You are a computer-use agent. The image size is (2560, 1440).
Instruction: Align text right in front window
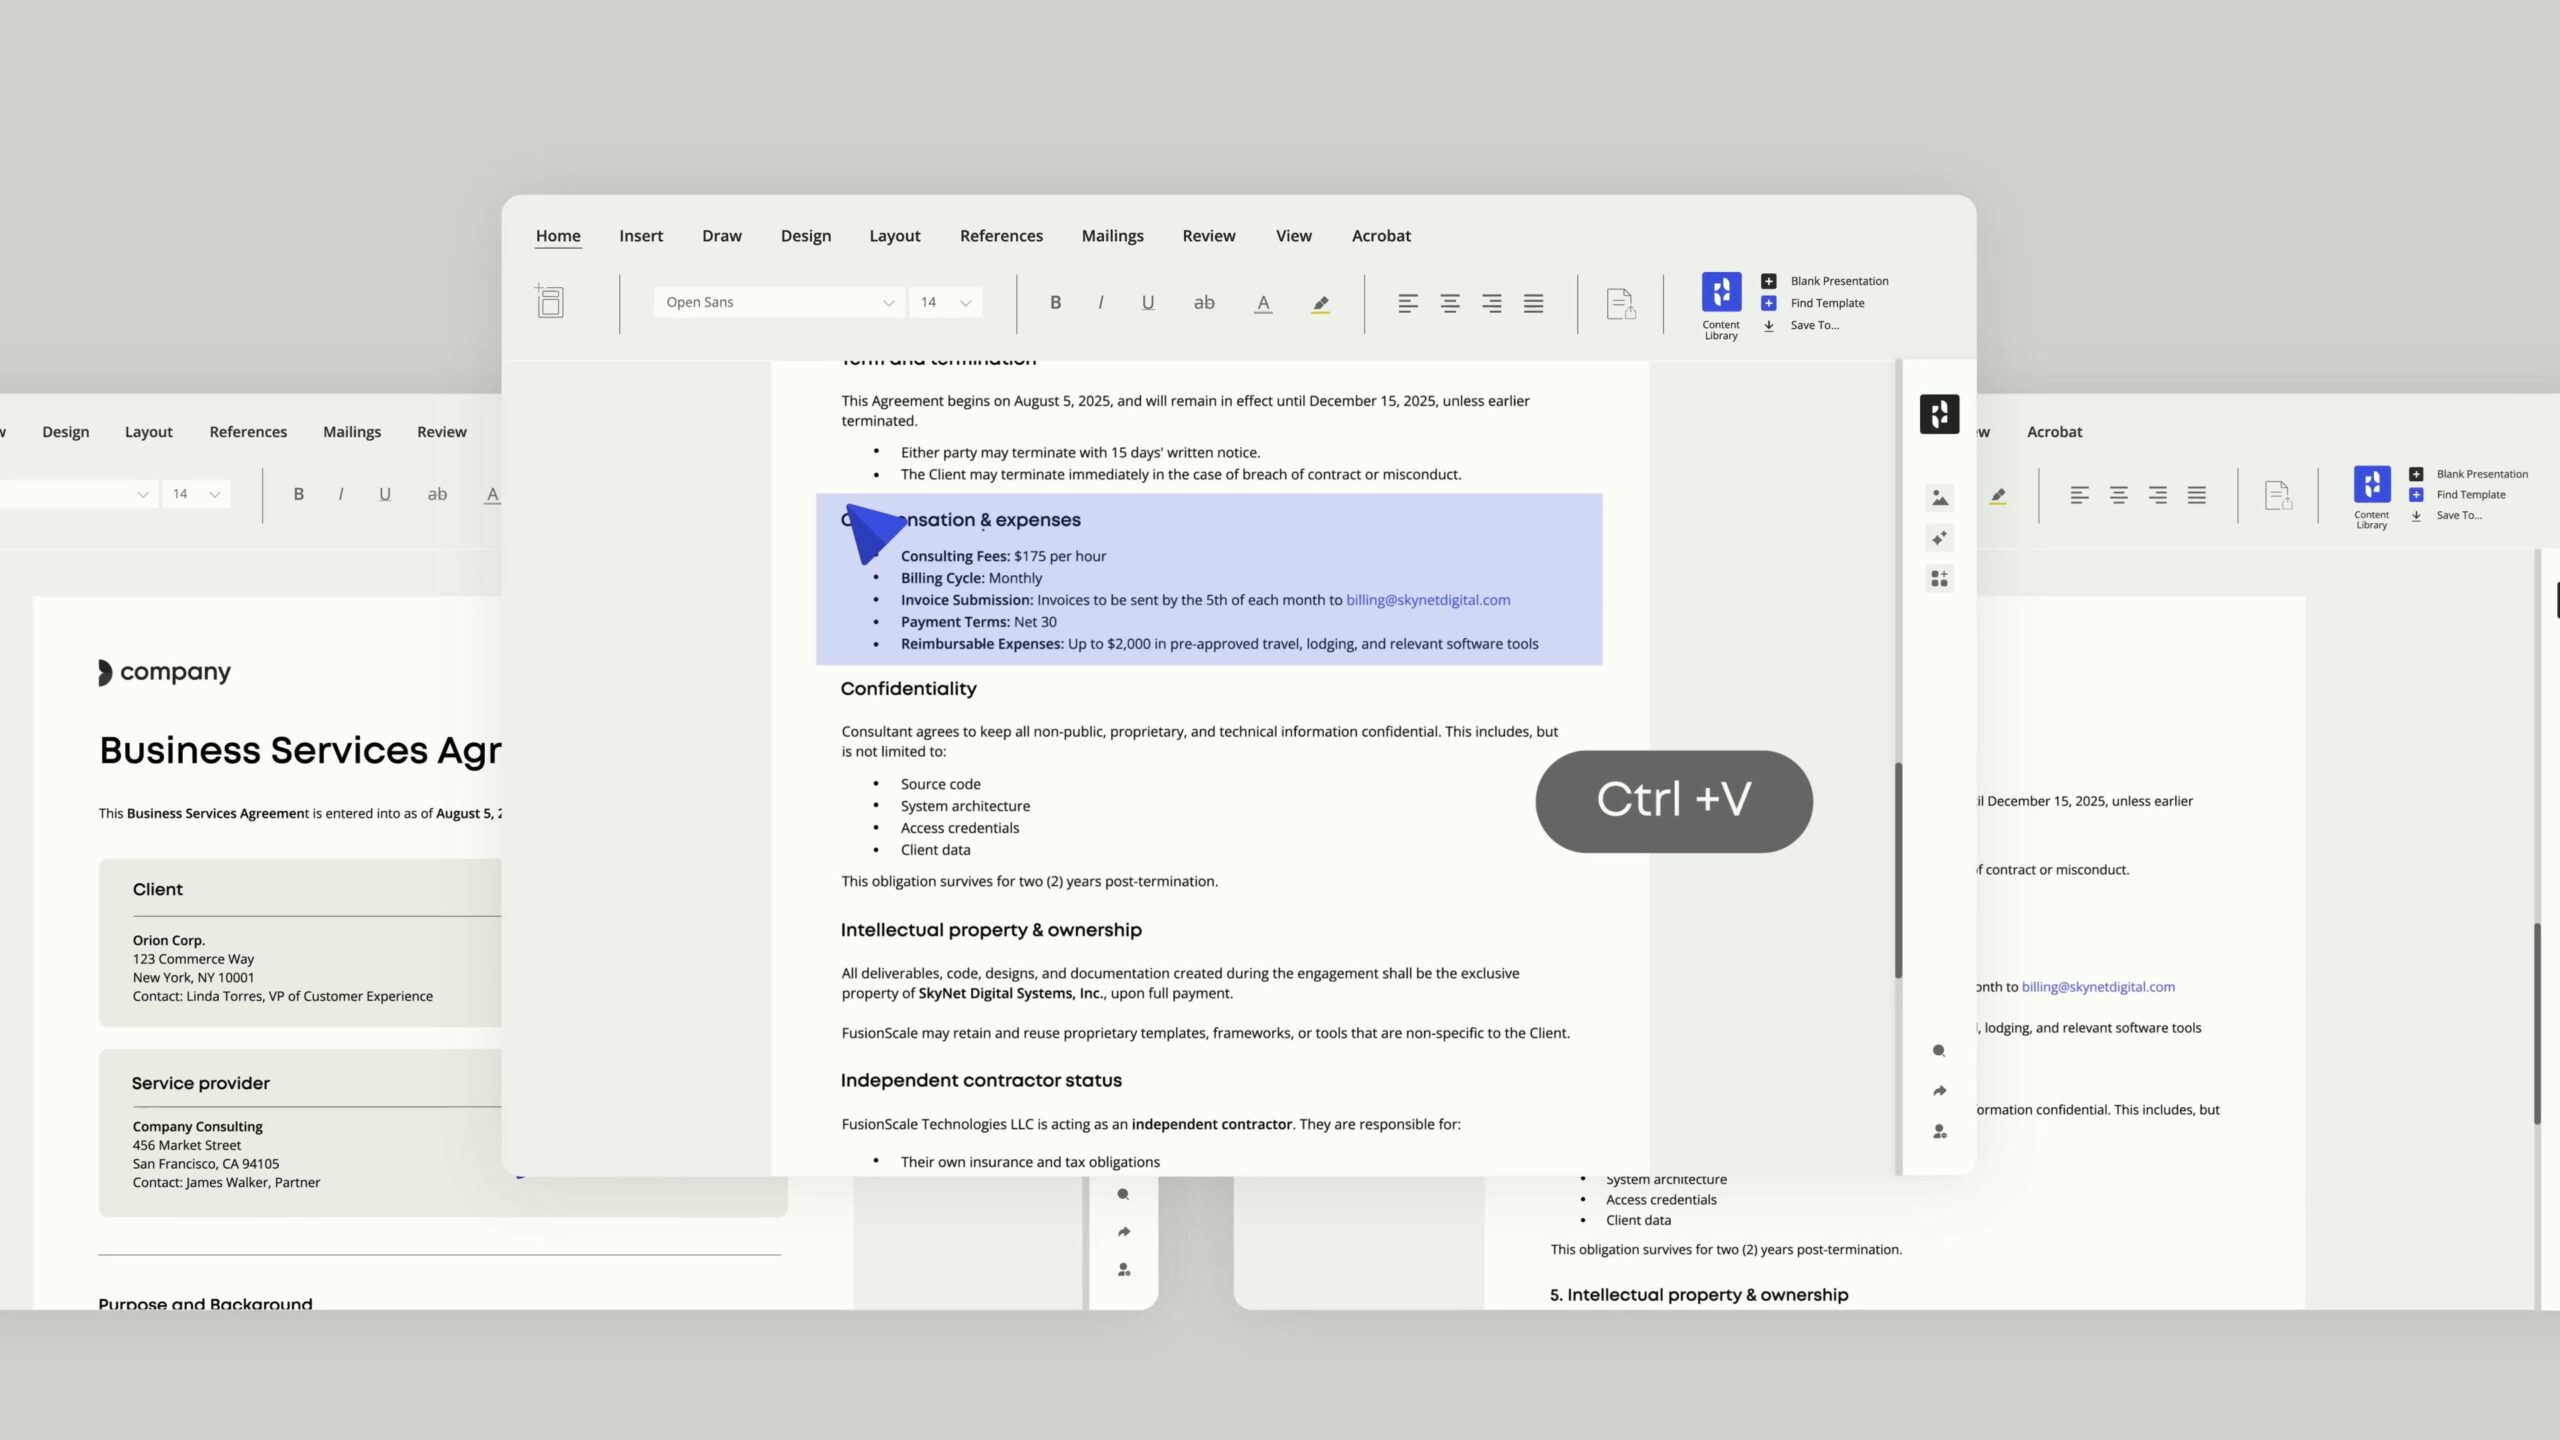1492,303
